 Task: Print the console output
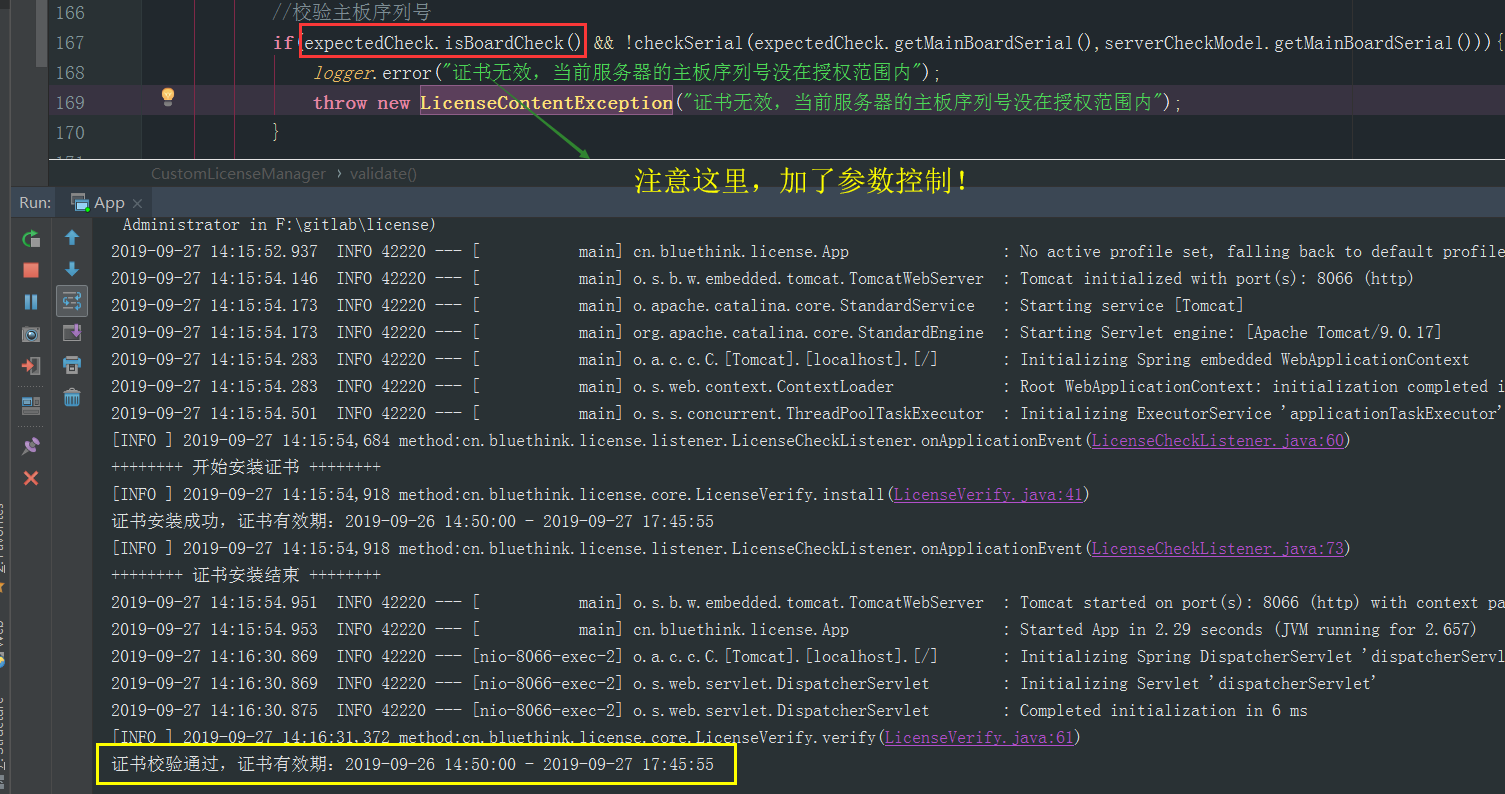click(x=72, y=365)
